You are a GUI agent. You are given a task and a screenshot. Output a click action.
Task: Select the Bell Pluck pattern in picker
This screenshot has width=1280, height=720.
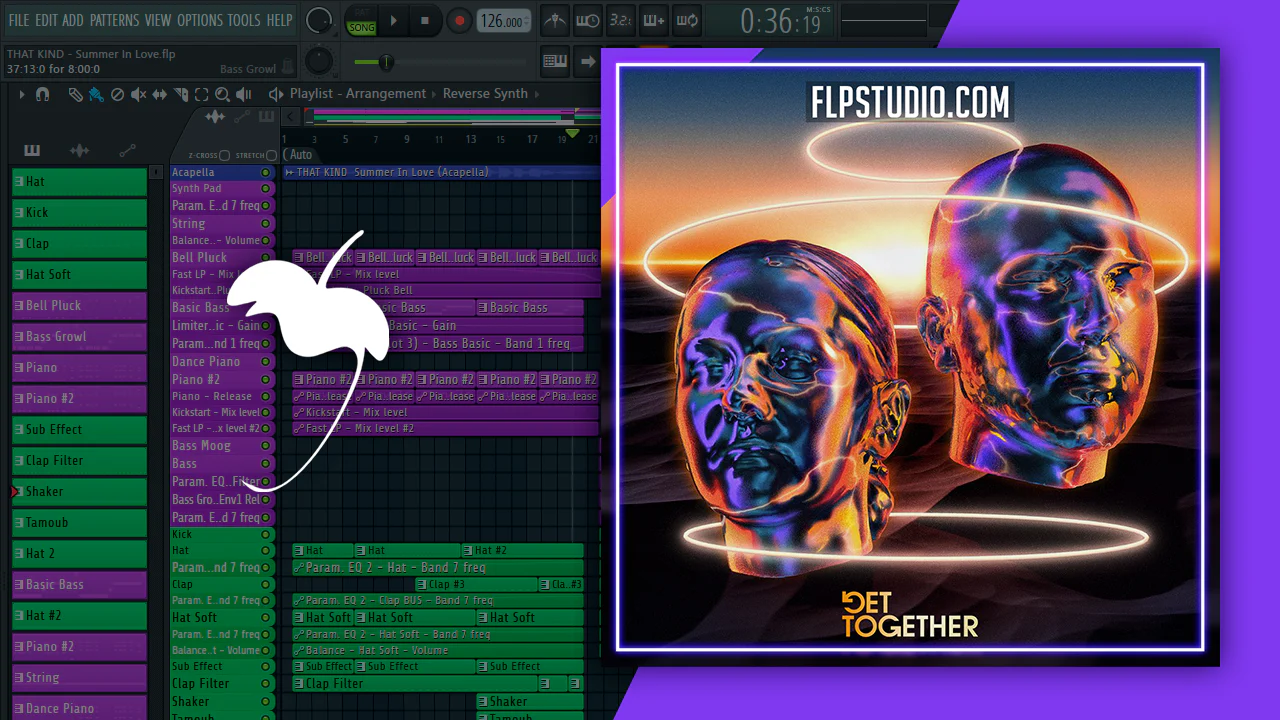(79, 306)
